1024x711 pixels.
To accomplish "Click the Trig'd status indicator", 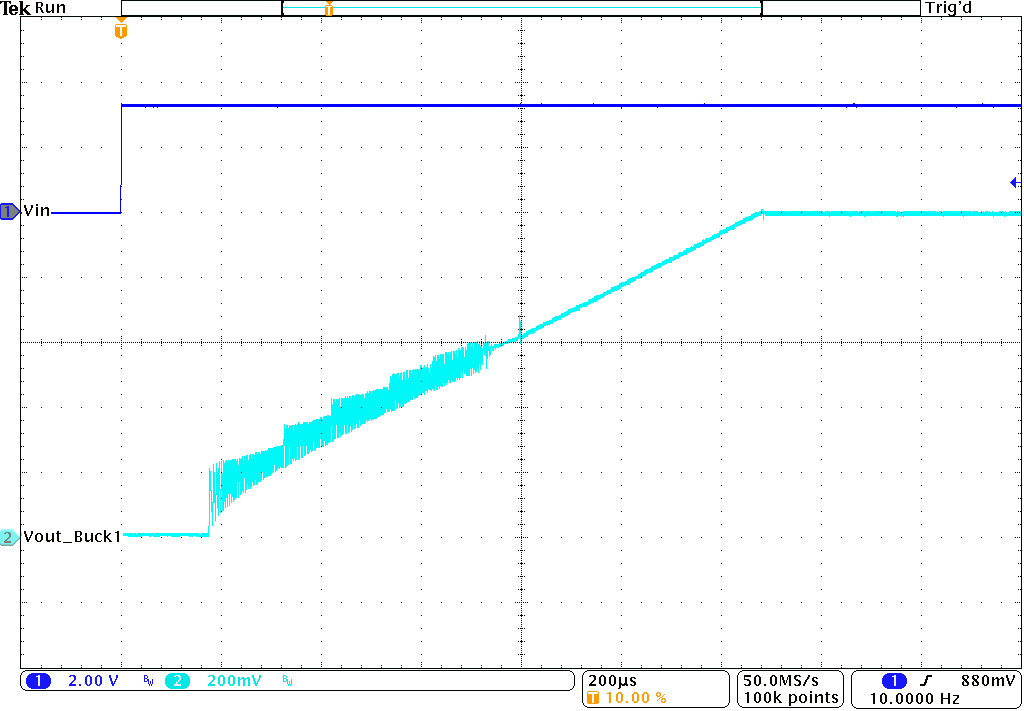I will coord(948,7).
